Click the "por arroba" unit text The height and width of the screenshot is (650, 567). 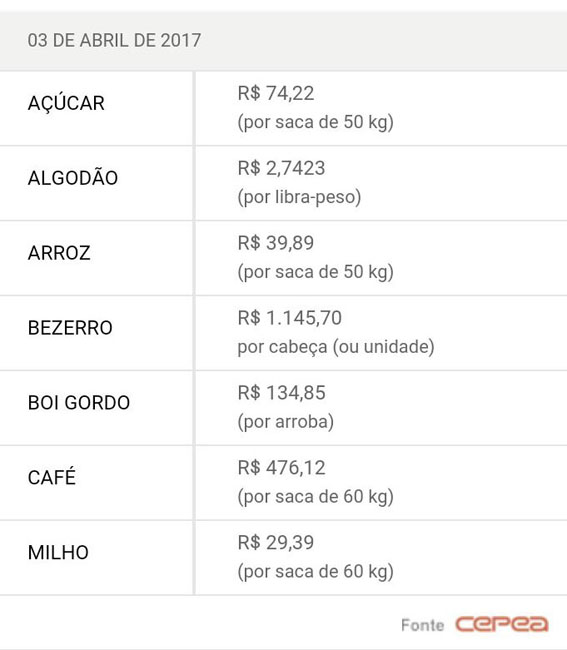point(286,422)
